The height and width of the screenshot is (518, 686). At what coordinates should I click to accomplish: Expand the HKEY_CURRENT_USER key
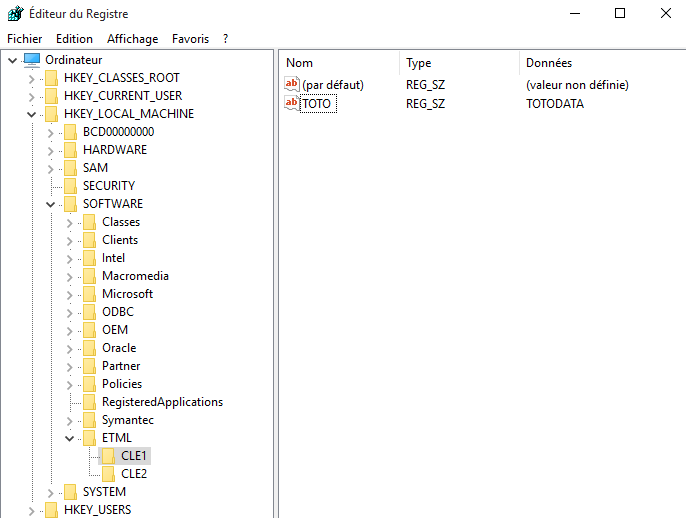(31, 96)
